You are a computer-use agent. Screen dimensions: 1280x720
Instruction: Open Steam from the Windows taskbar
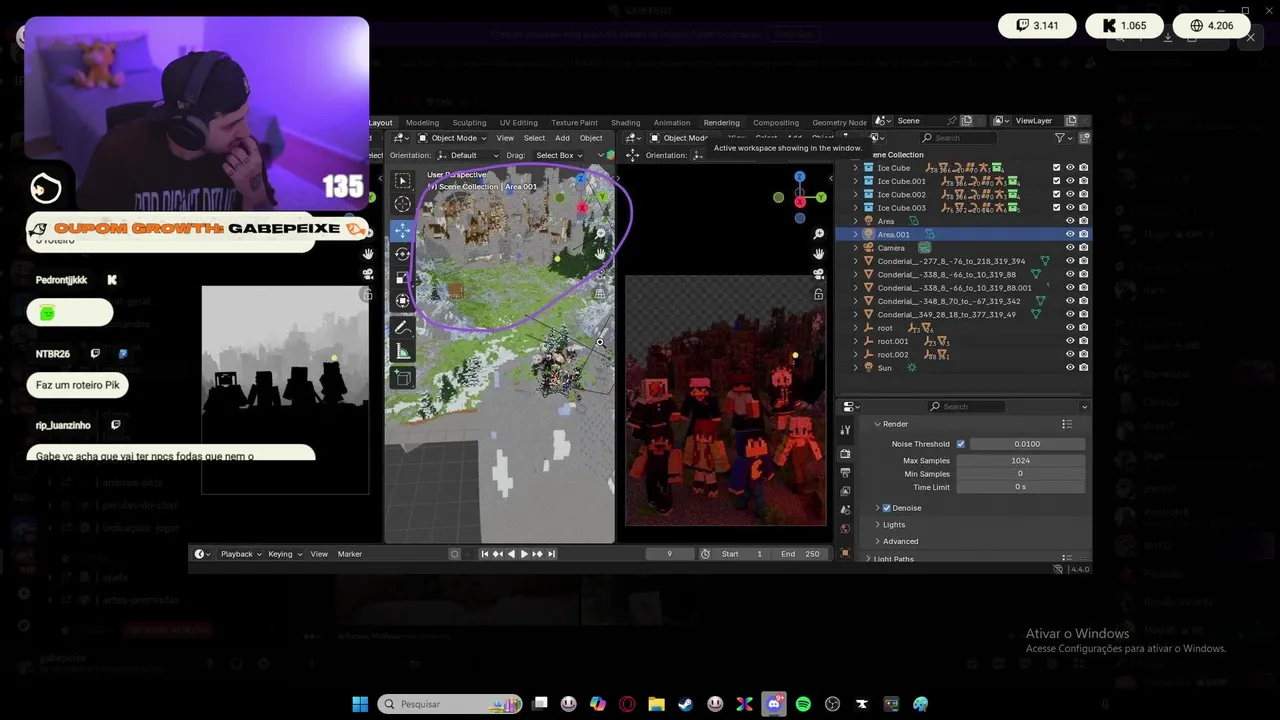(x=686, y=704)
